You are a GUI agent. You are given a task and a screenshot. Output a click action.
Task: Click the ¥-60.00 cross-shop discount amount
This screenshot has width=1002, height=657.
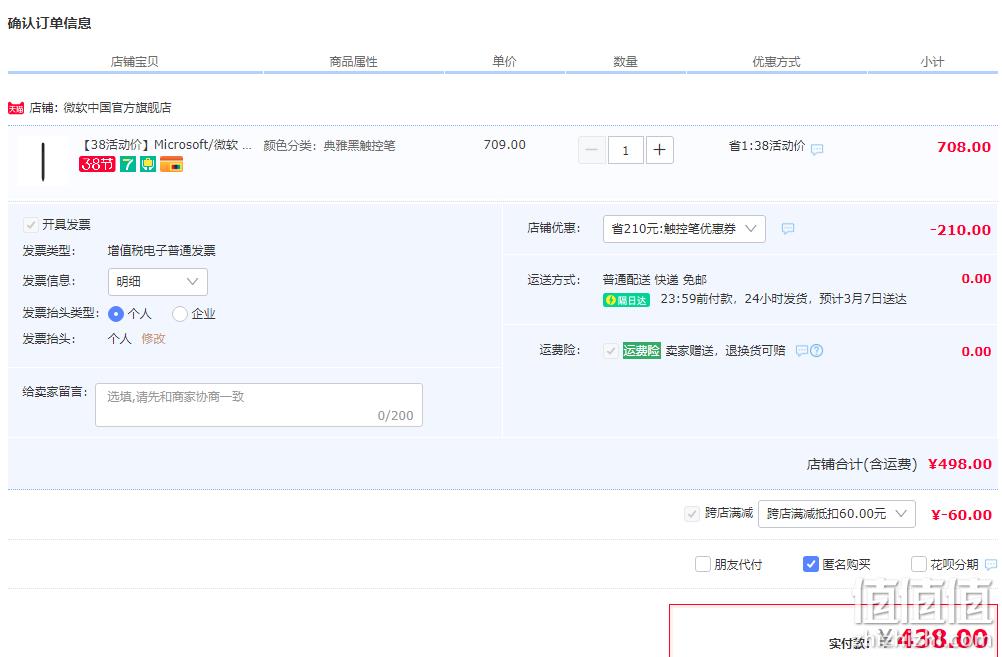[x=961, y=515]
